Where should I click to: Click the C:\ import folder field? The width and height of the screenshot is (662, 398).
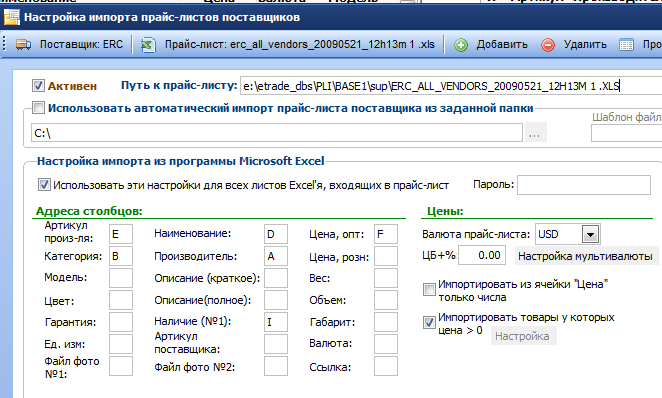point(277,133)
